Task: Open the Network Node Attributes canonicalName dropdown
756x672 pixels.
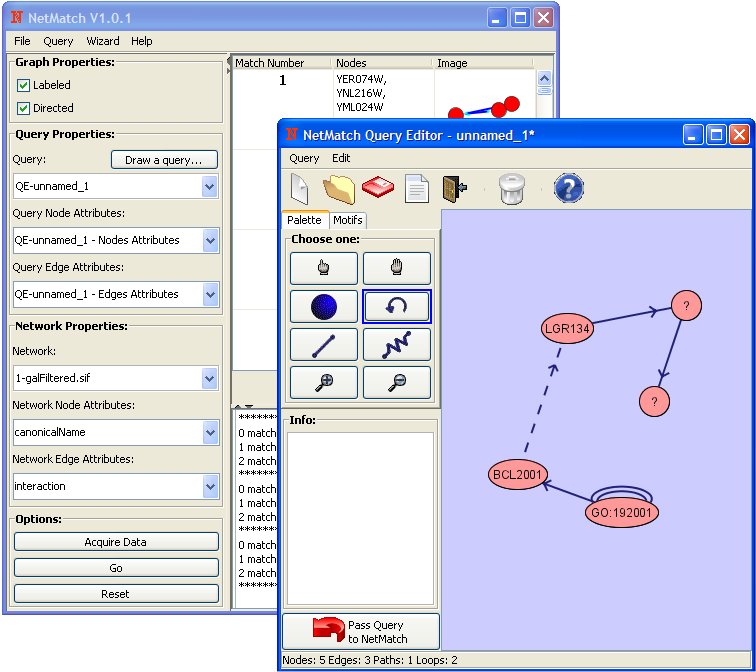Action: point(209,432)
